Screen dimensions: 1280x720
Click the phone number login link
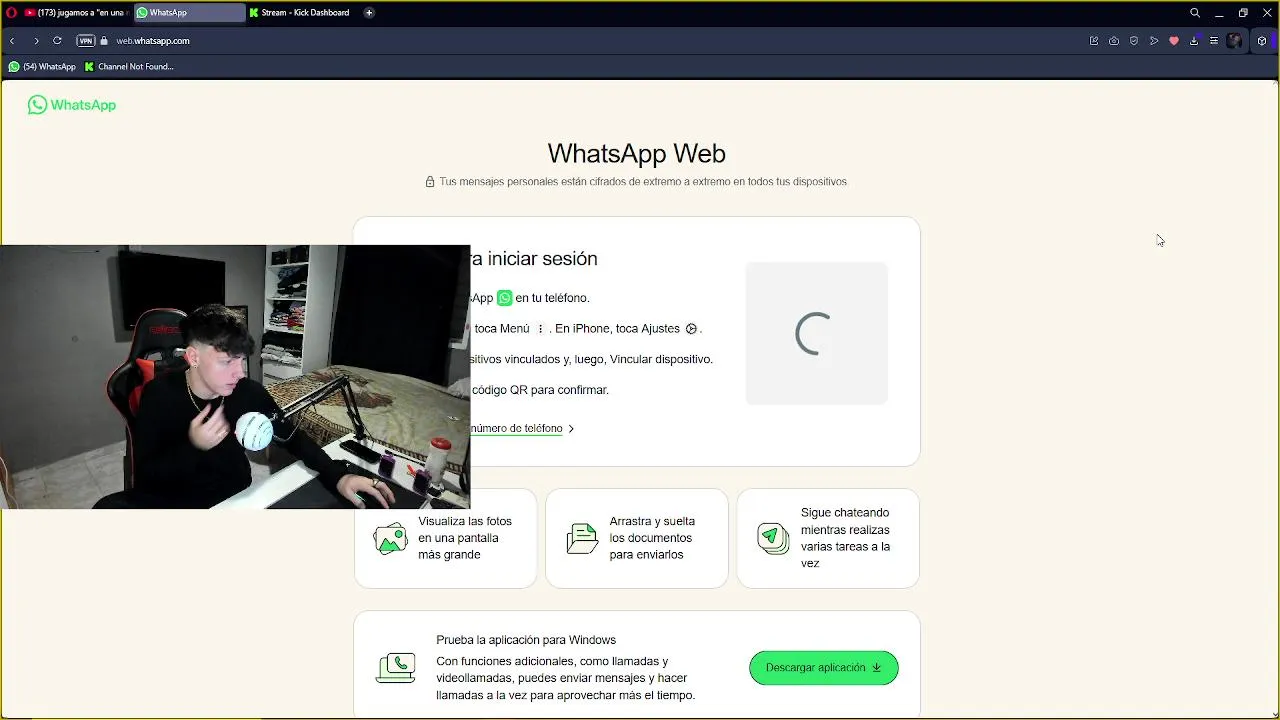coord(516,428)
